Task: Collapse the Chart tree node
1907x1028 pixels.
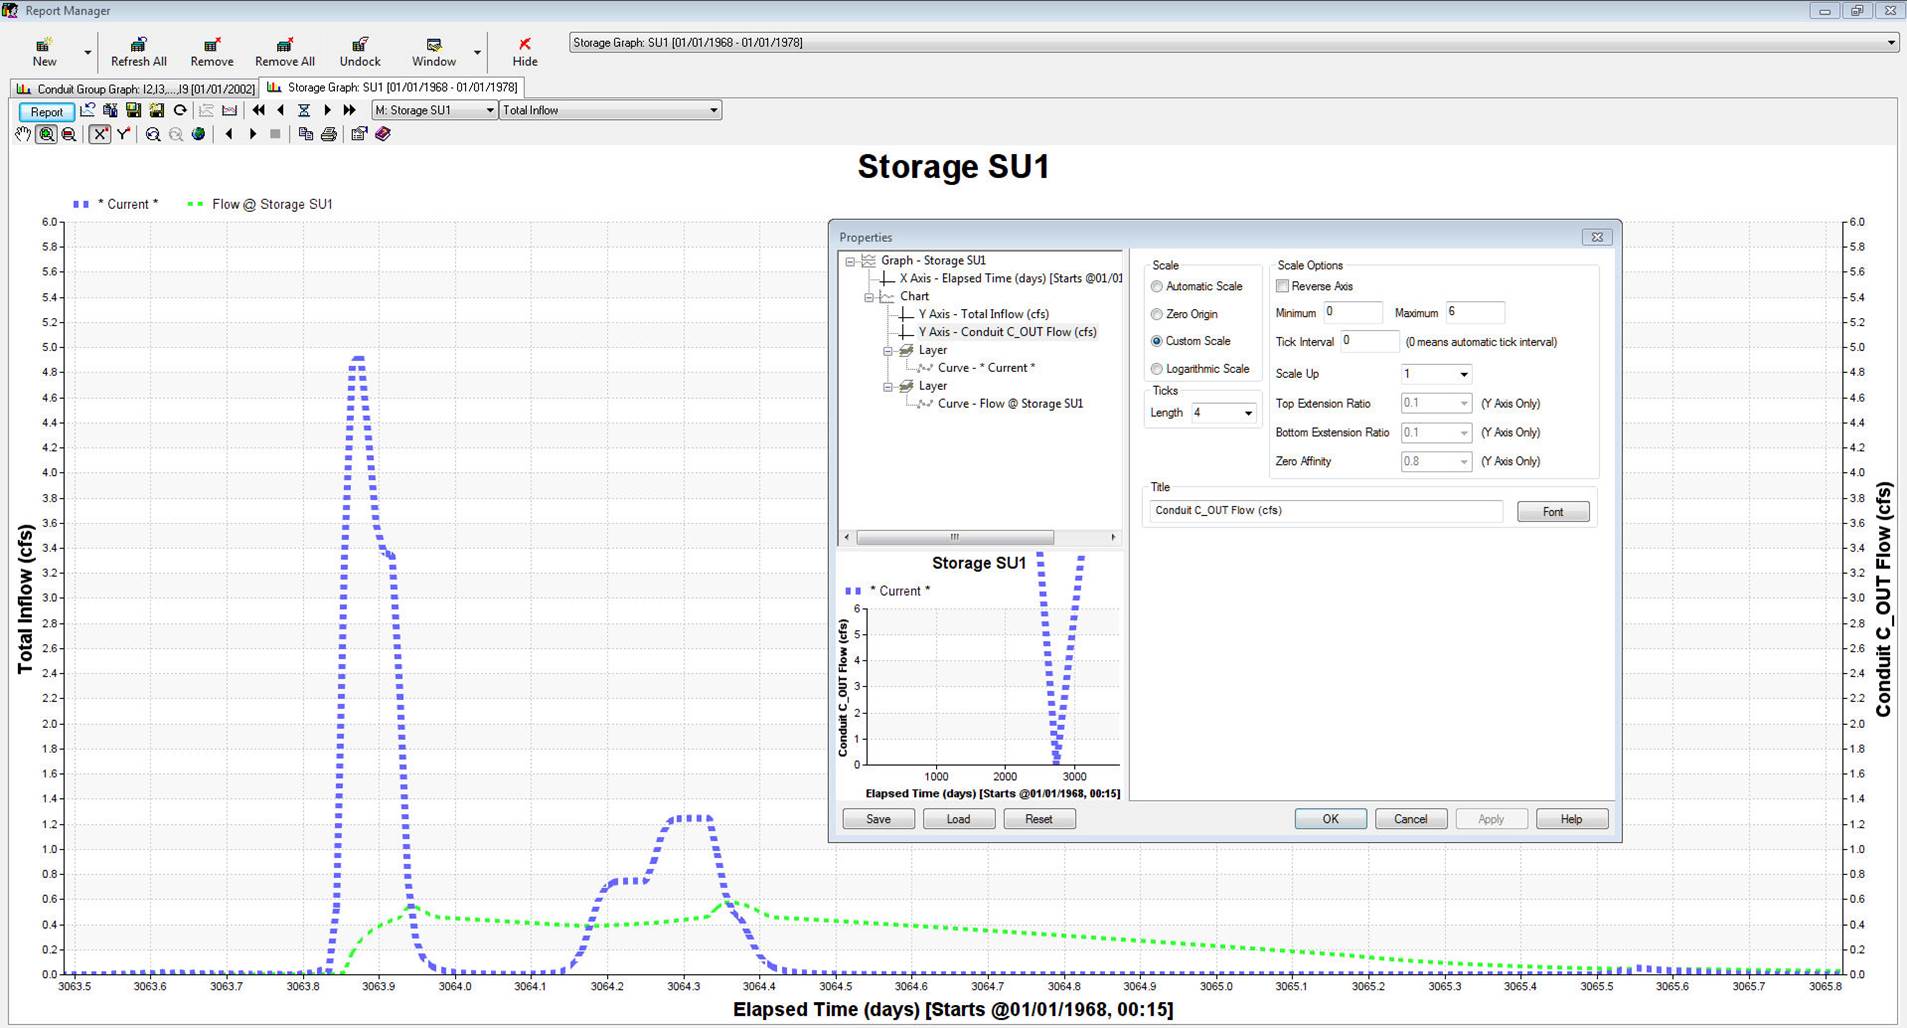Action: (868, 296)
